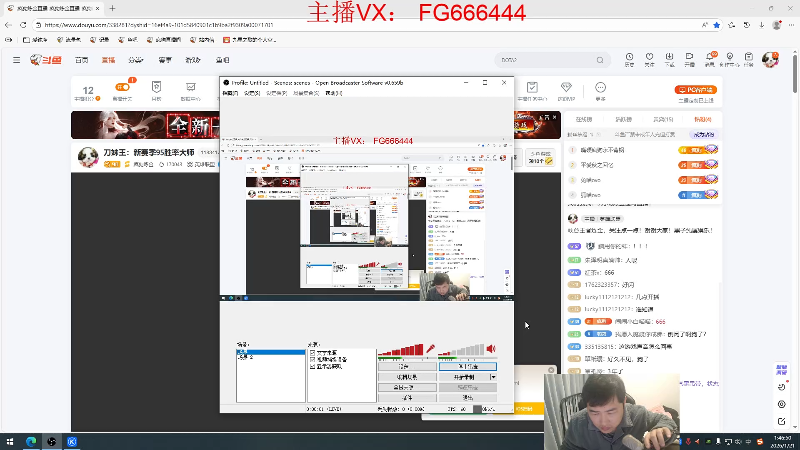This screenshot has width=800, height=450.
Task: Open the user avatar in Douyu header
Action: click(770, 60)
